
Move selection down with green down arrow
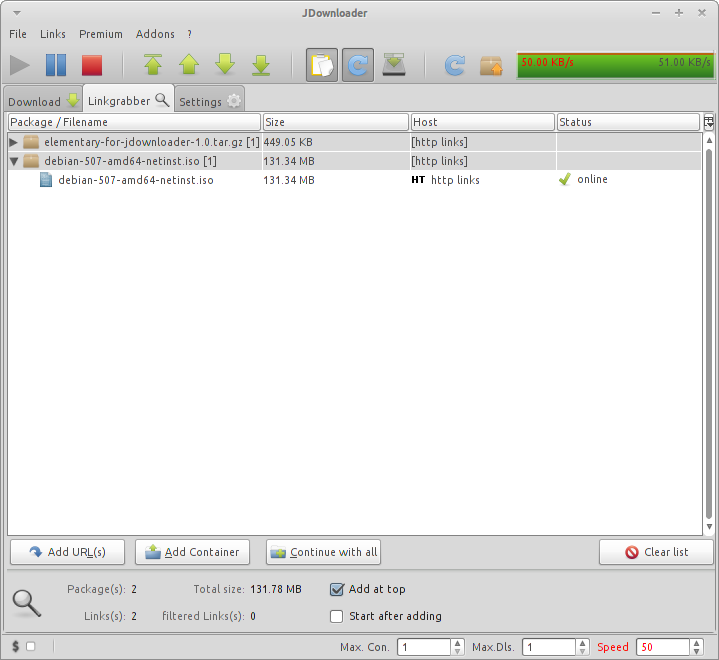click(x=225, y=65)
